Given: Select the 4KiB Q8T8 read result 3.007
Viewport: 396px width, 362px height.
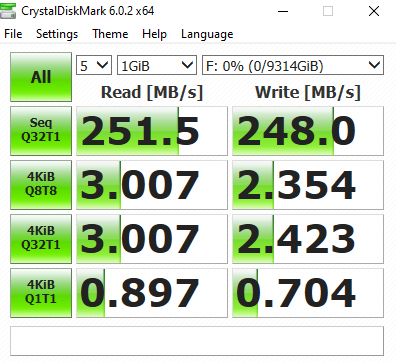Looking at the screenshot, I should tap(152, 185).
